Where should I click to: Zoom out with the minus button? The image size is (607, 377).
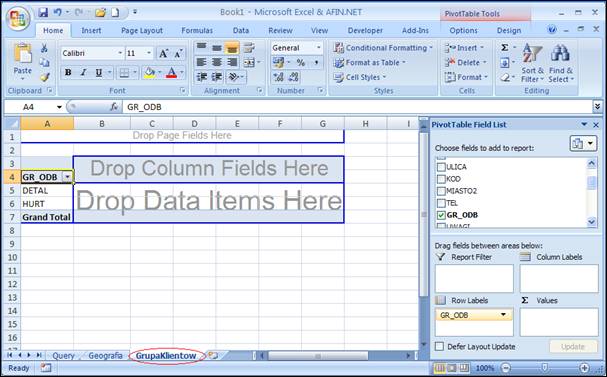click(x=505, y=368)
